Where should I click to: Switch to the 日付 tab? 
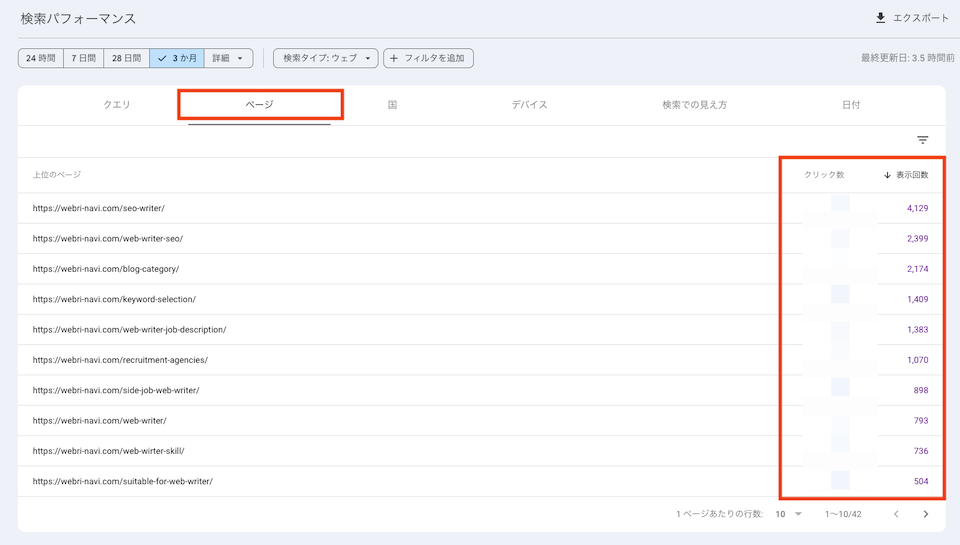pos(851,105)
